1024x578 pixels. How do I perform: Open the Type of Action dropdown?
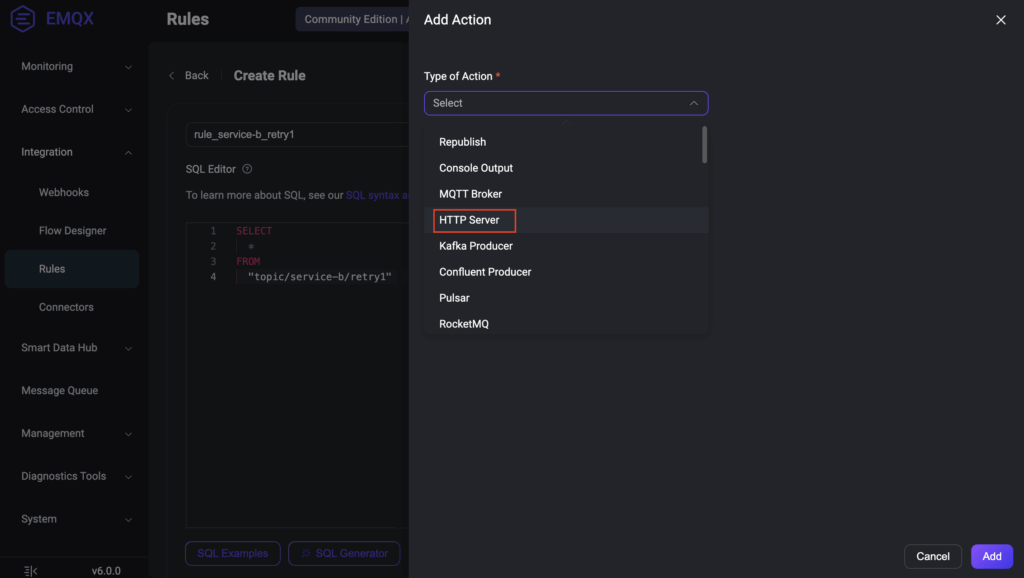tap(565, 103)
